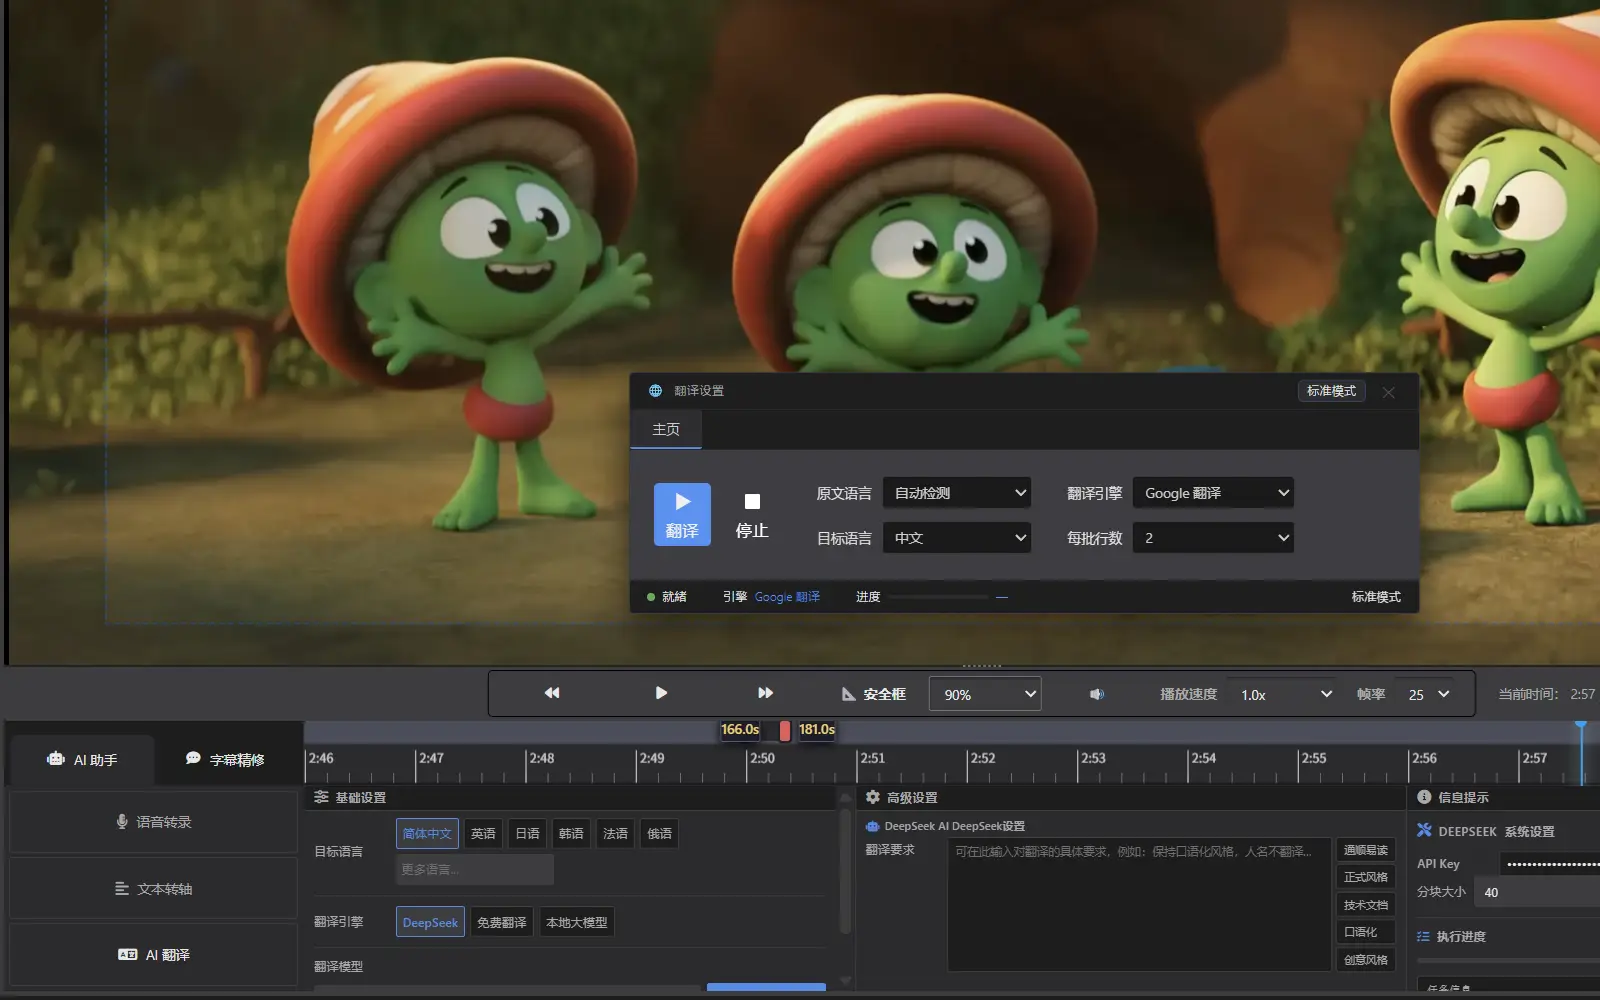Click the 高级设置 gear icon
1600x1000 pixels.
click(873, 797)
